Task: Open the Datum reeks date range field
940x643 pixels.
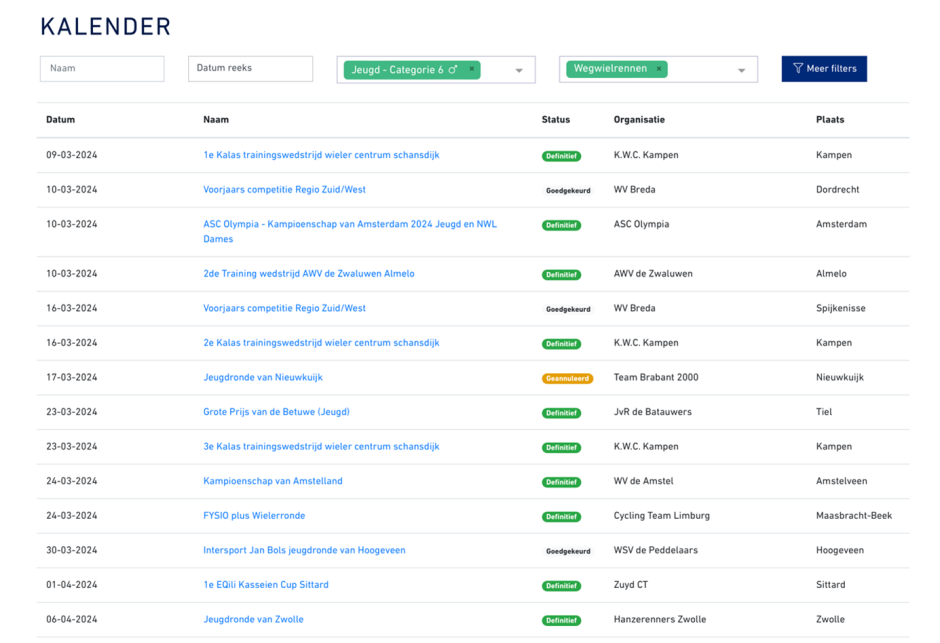Action: pyautogui.click(x=250, y=69)
